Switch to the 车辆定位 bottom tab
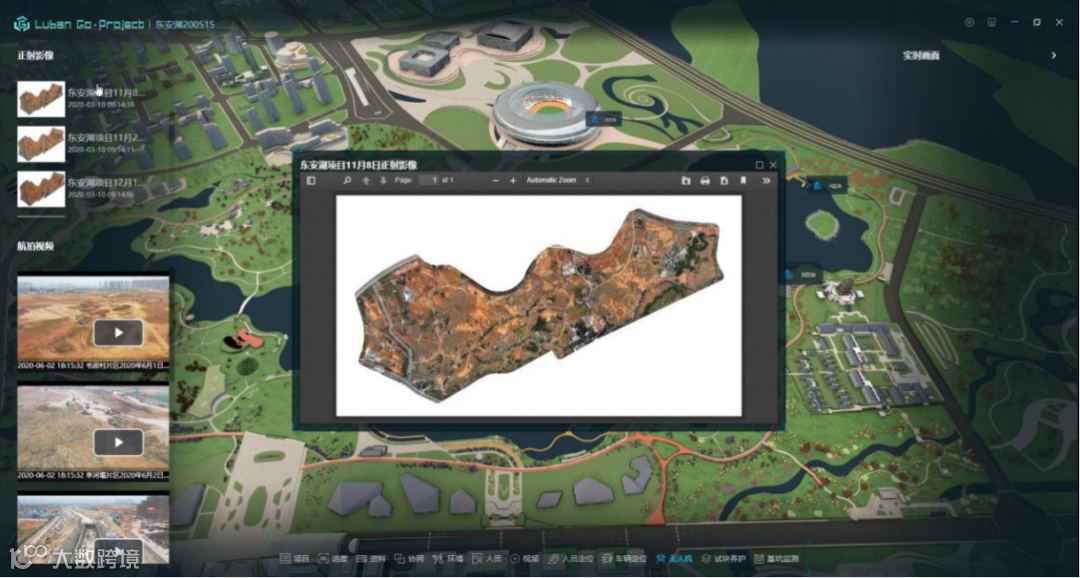Viewport: 1080px width, 578px height. 624,559
